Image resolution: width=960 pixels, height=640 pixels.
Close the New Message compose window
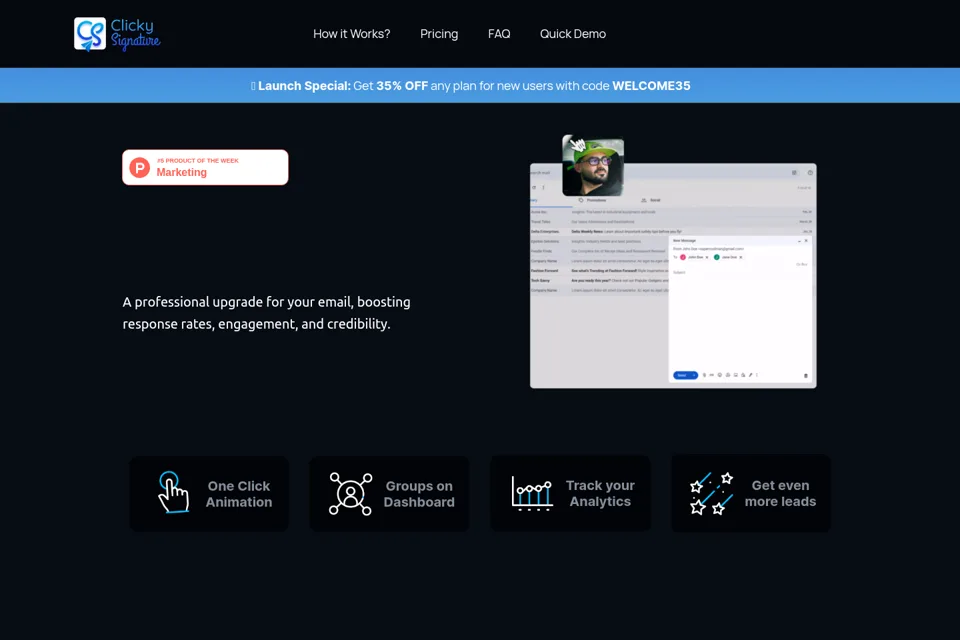(x=806, y=241)
